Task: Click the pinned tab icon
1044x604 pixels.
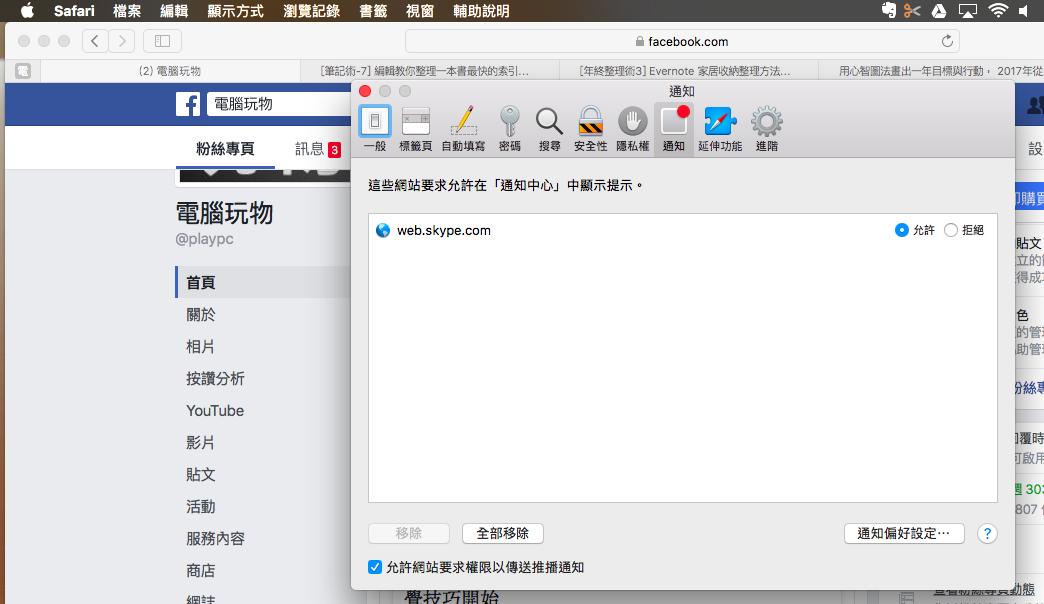Action: 23,71
